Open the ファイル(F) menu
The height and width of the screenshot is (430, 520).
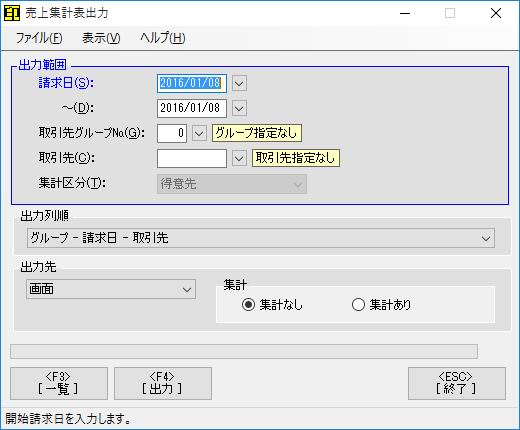(x=39, y=38)
